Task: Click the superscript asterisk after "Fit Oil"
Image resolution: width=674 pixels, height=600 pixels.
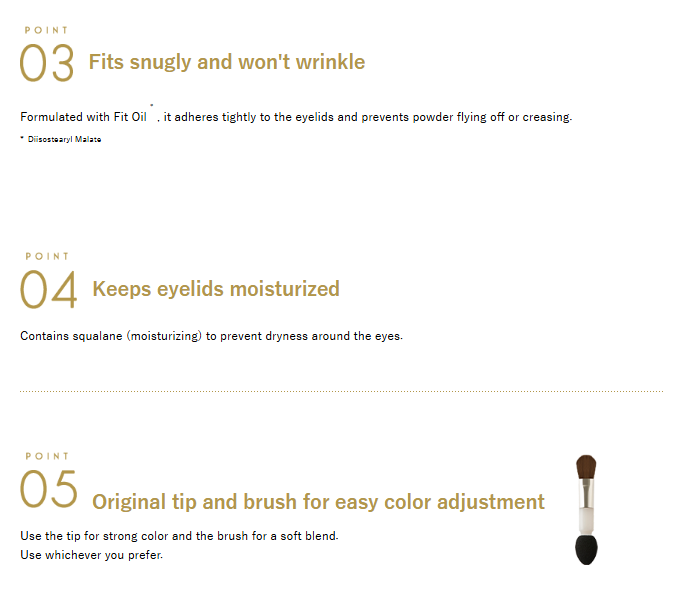Action: click(x=151, y=105)
